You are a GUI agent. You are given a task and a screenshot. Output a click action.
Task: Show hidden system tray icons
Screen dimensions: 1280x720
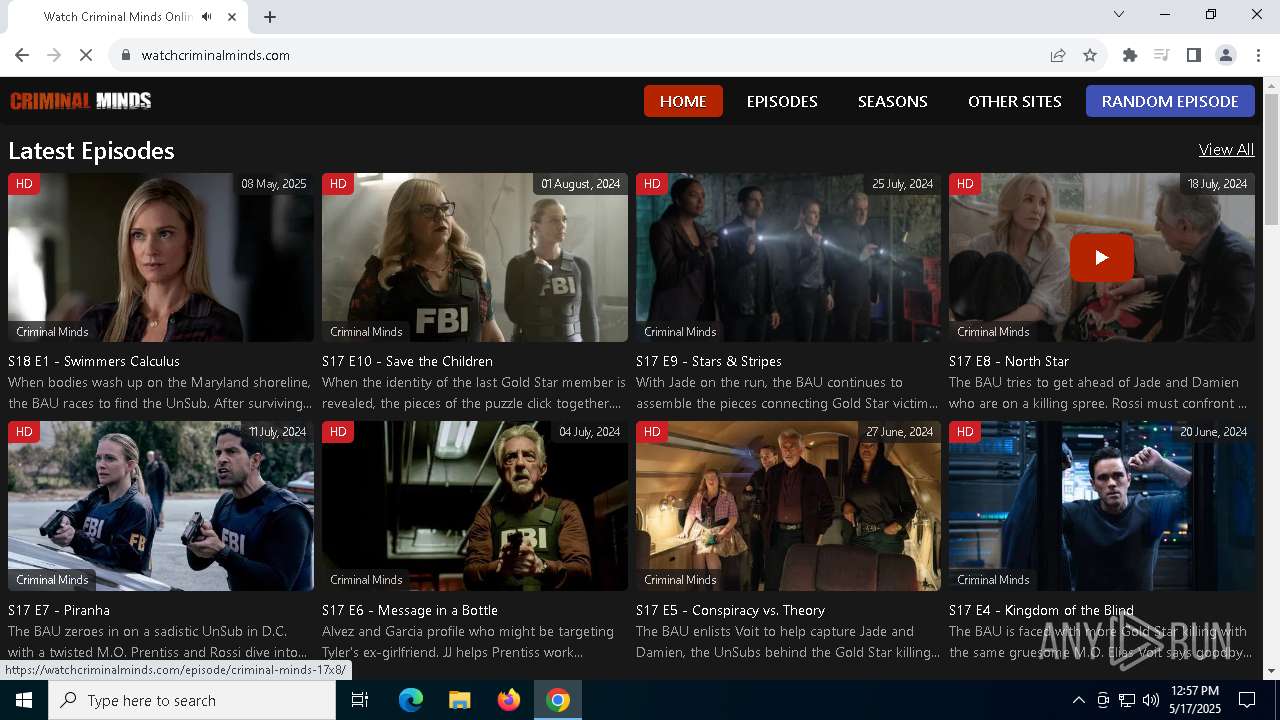tap(1078, 700)
